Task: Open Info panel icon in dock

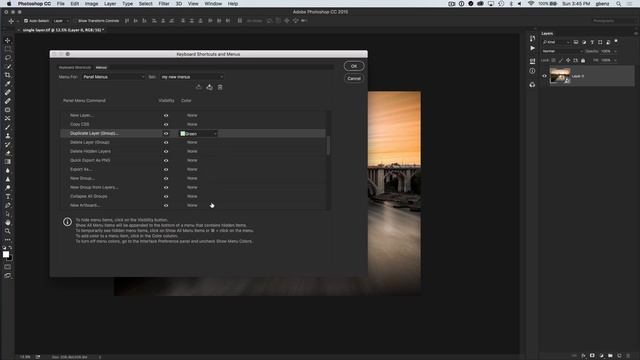Action: 532,71
